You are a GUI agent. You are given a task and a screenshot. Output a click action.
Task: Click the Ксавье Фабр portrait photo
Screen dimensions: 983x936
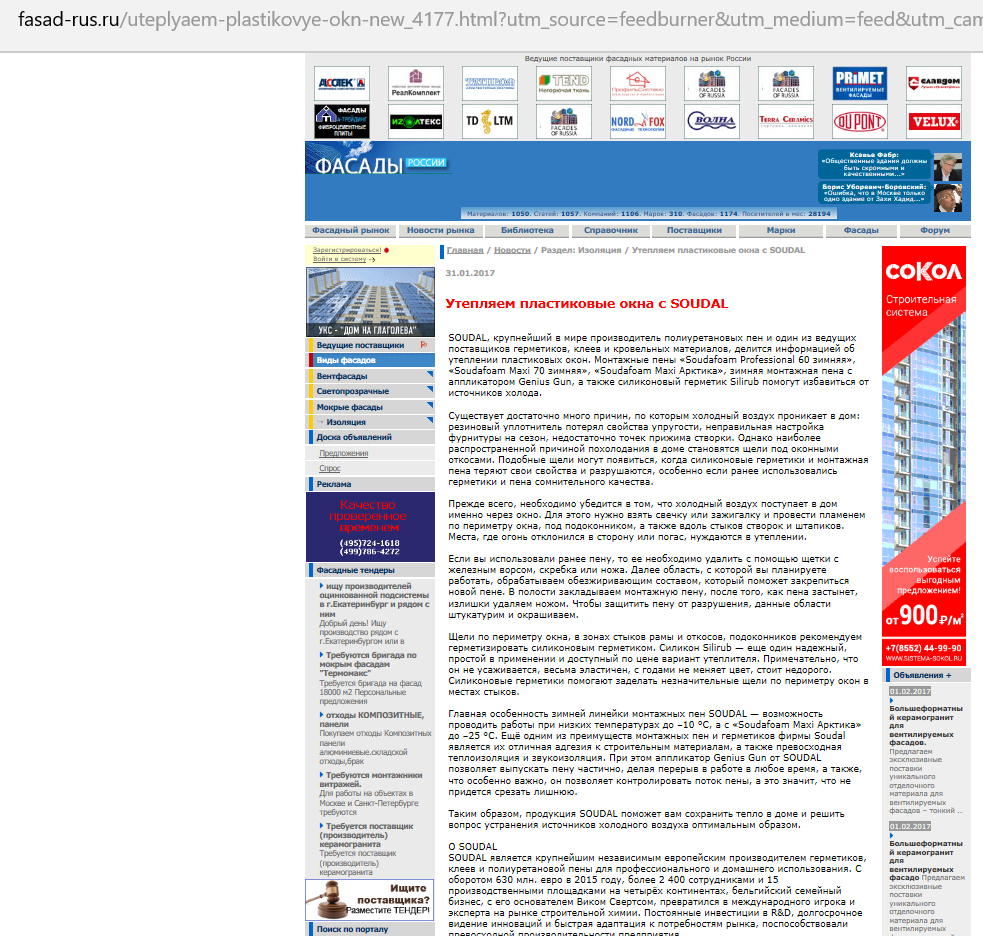pyautogui.click(x=948, y=166)
